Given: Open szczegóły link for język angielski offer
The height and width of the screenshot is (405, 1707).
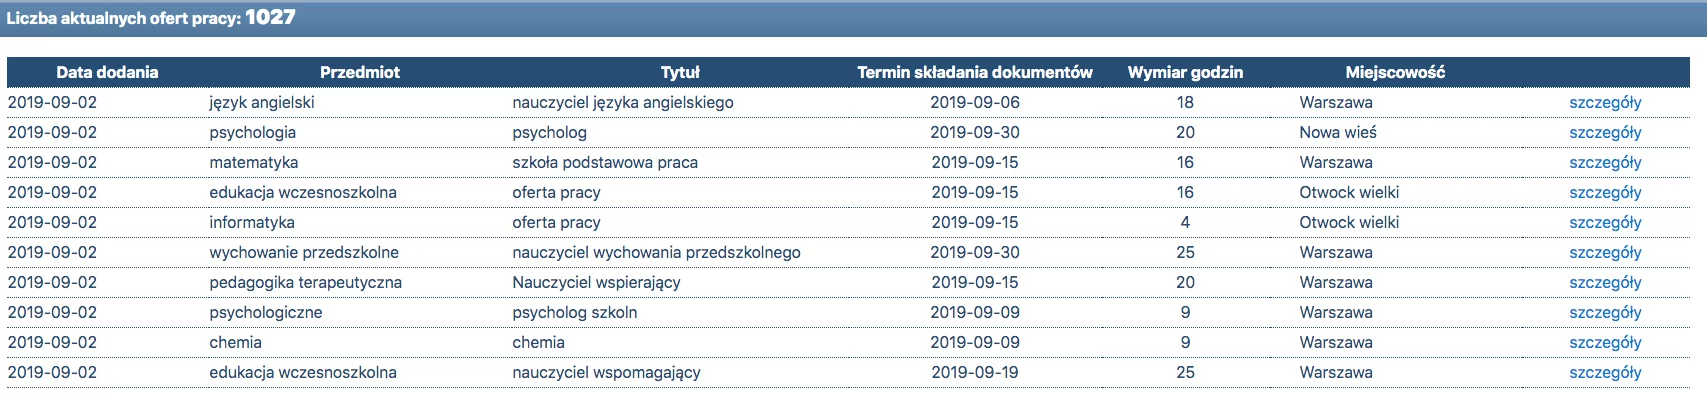Looking at the screenshot, I should tap(1605, 103).
